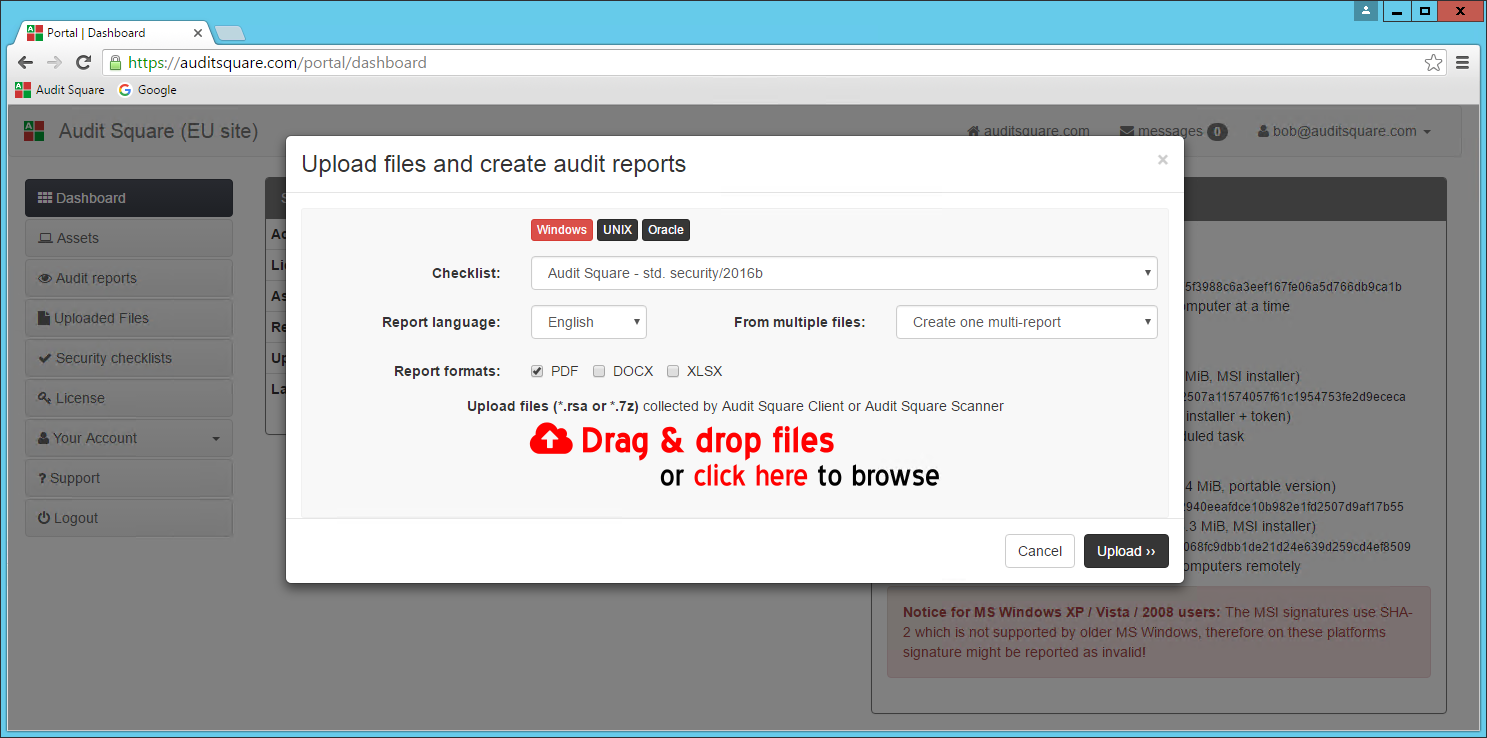Image resolution: width=1487 pixels, height=738 pixels.
Task: Click the browser Back arrow
Action: click(x=25, y=62)
